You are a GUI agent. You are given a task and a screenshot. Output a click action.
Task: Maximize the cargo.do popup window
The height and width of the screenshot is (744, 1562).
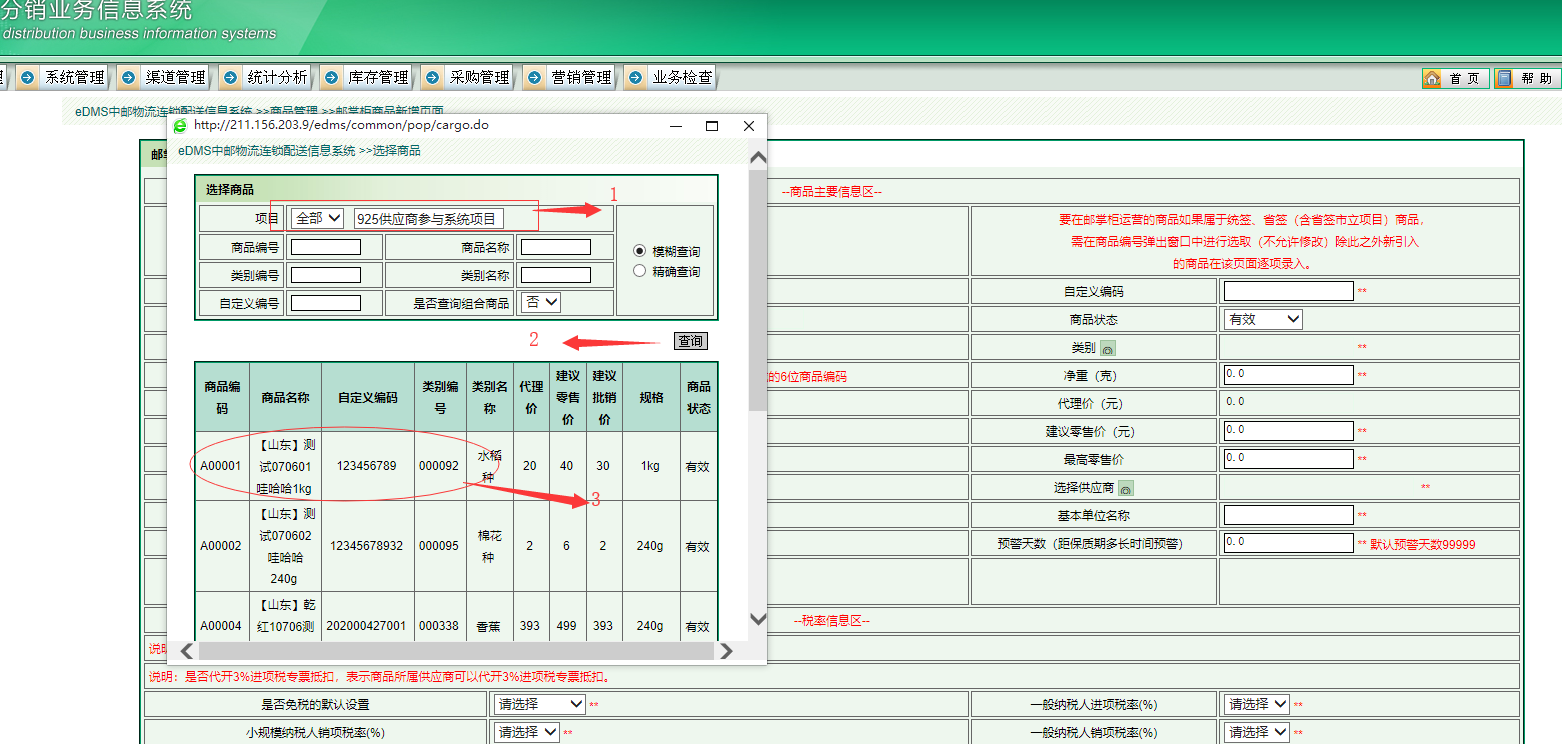point(712,126)
